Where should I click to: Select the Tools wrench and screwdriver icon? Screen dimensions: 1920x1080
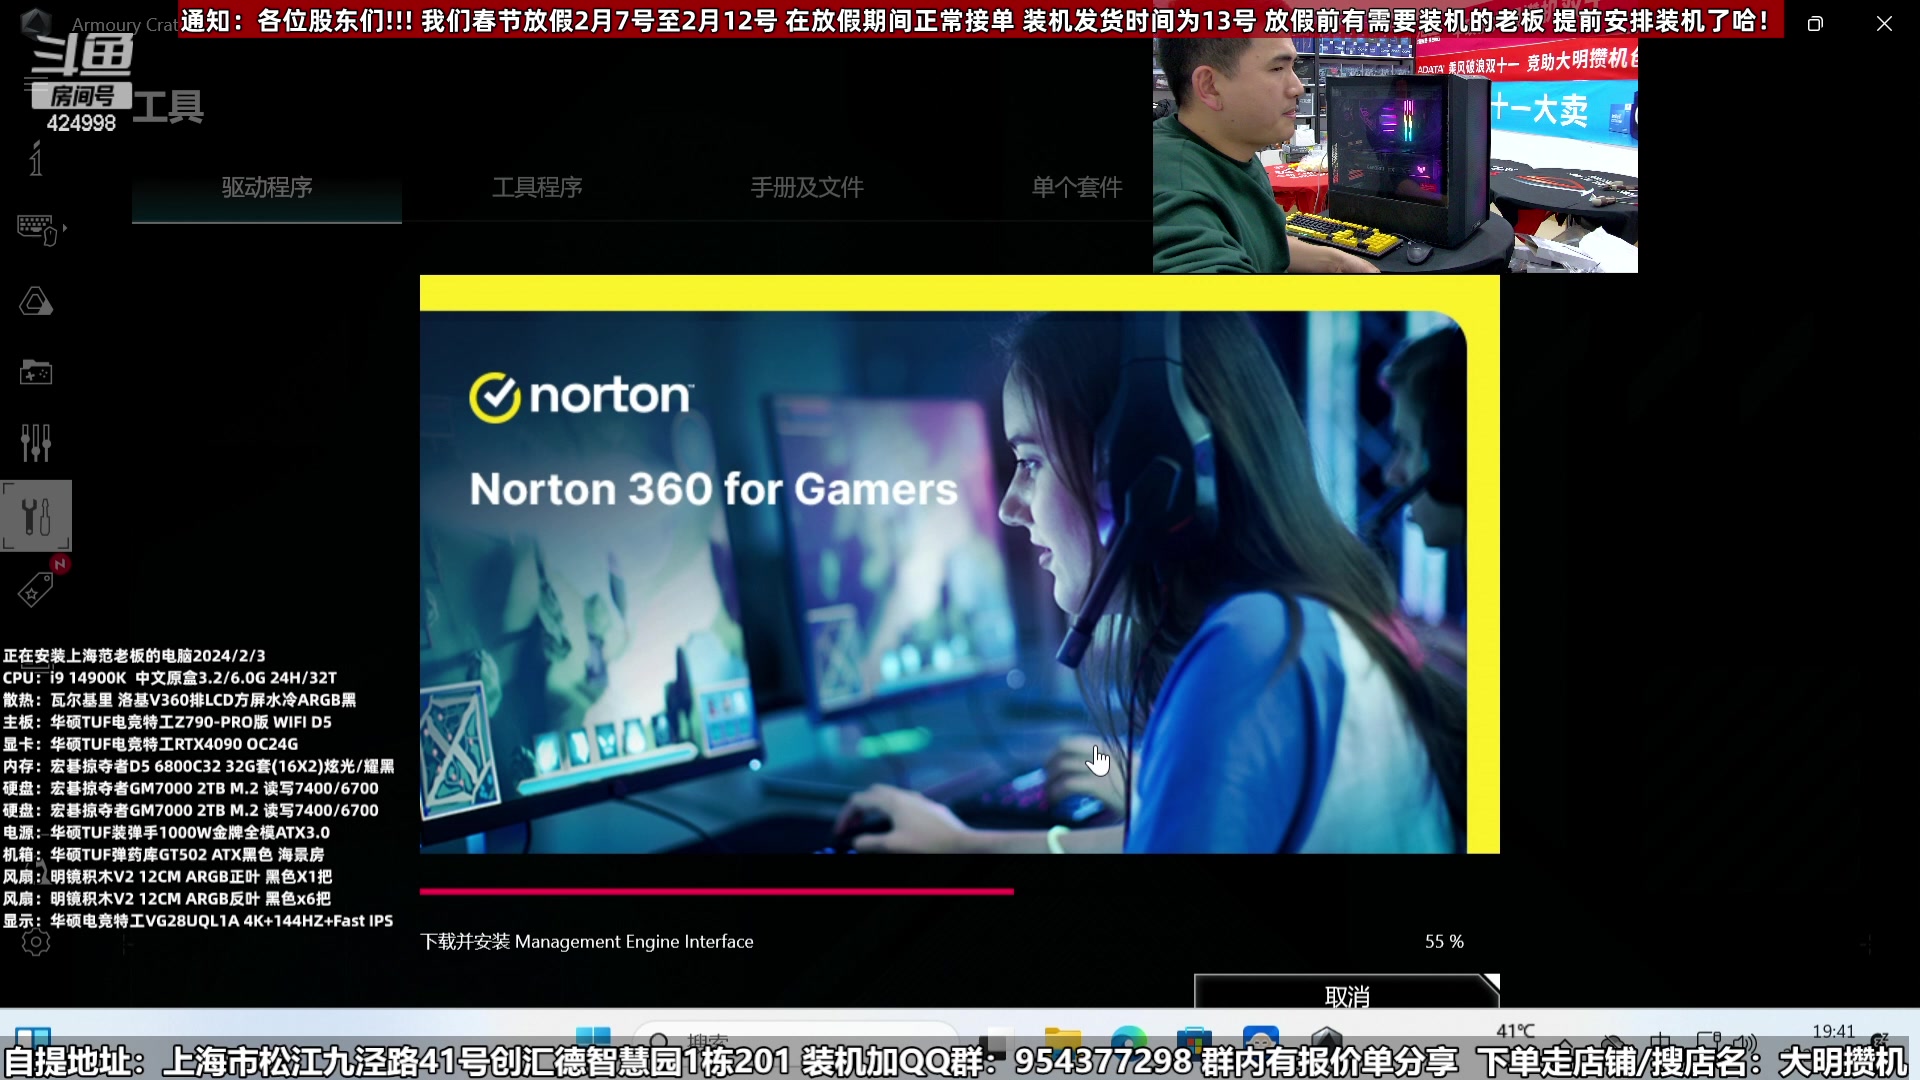[36, 516]
